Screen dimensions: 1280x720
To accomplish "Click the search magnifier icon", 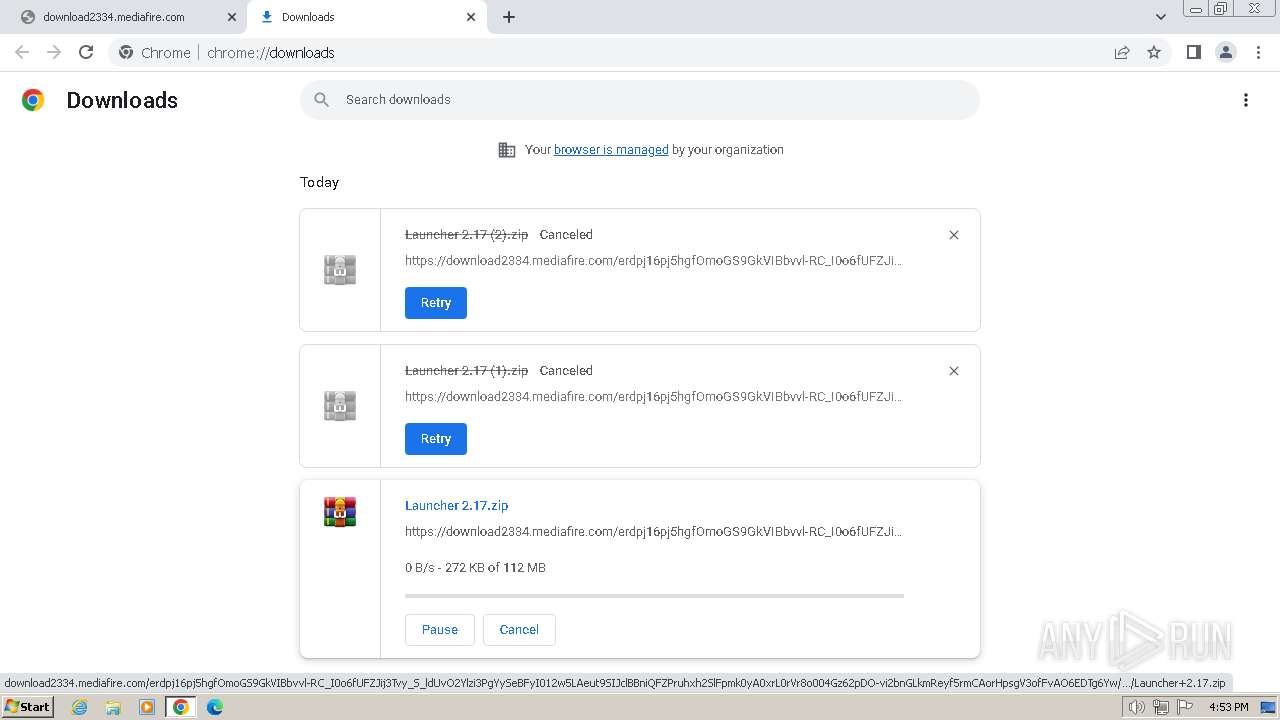I will pos(321,99).
